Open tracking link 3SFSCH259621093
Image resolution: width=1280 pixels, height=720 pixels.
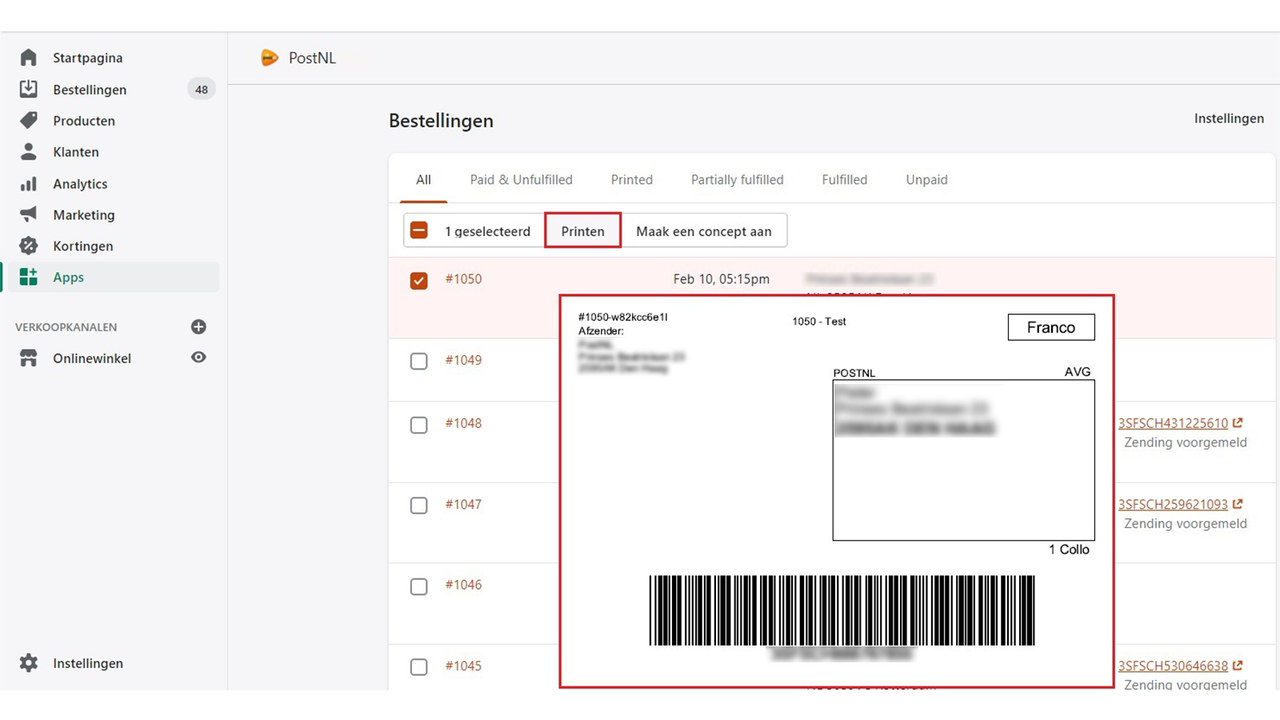(1173, 504)
